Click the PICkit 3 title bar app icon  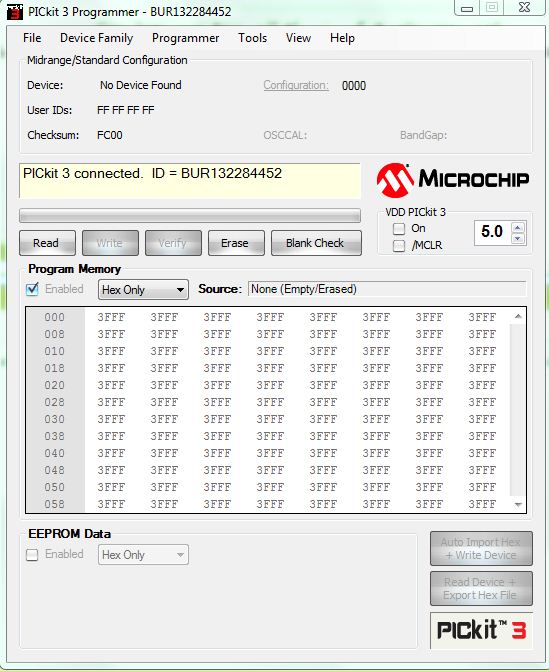(x=14, y=12)
